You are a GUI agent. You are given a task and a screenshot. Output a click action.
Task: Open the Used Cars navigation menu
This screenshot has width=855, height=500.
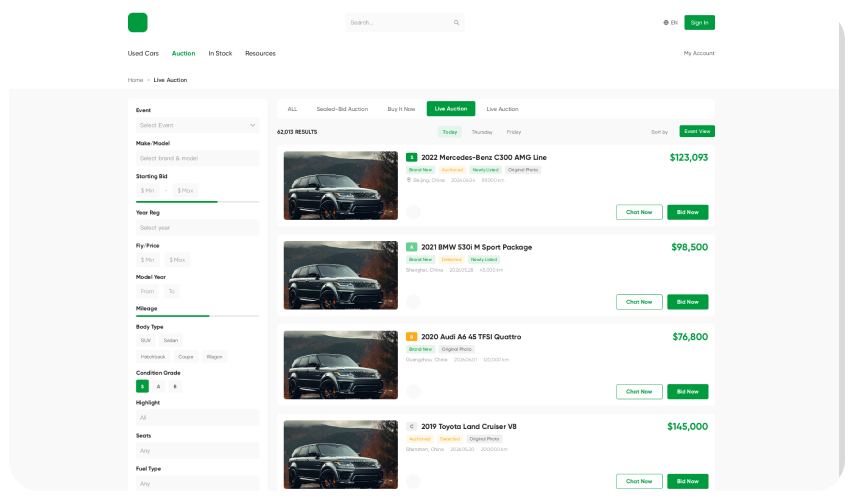click(x=143, y=53)
